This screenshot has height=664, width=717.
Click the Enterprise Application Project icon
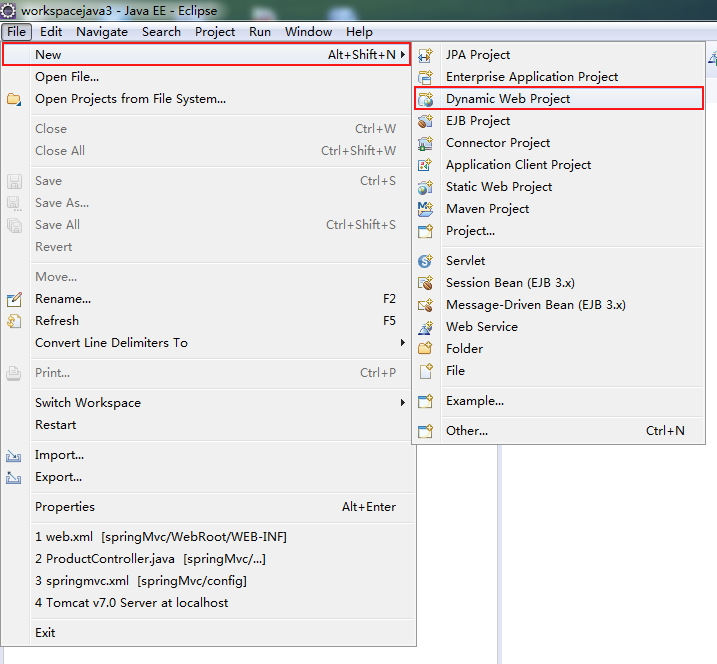[x=425, y=77]
